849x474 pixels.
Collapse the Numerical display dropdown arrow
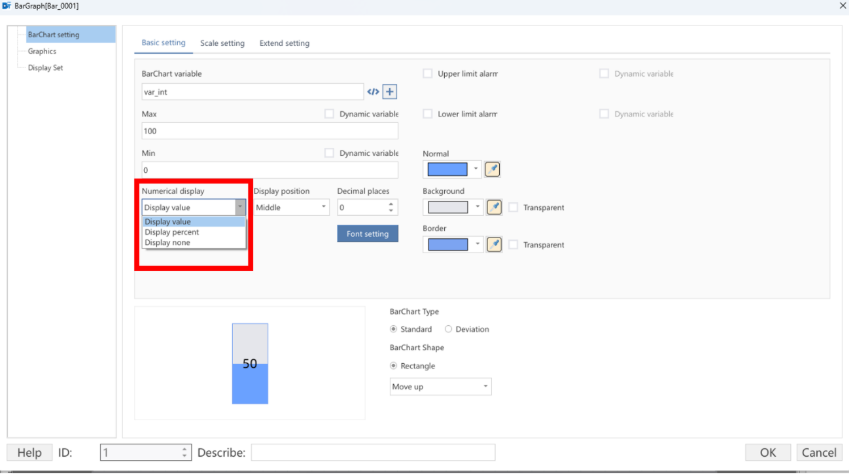240,207
